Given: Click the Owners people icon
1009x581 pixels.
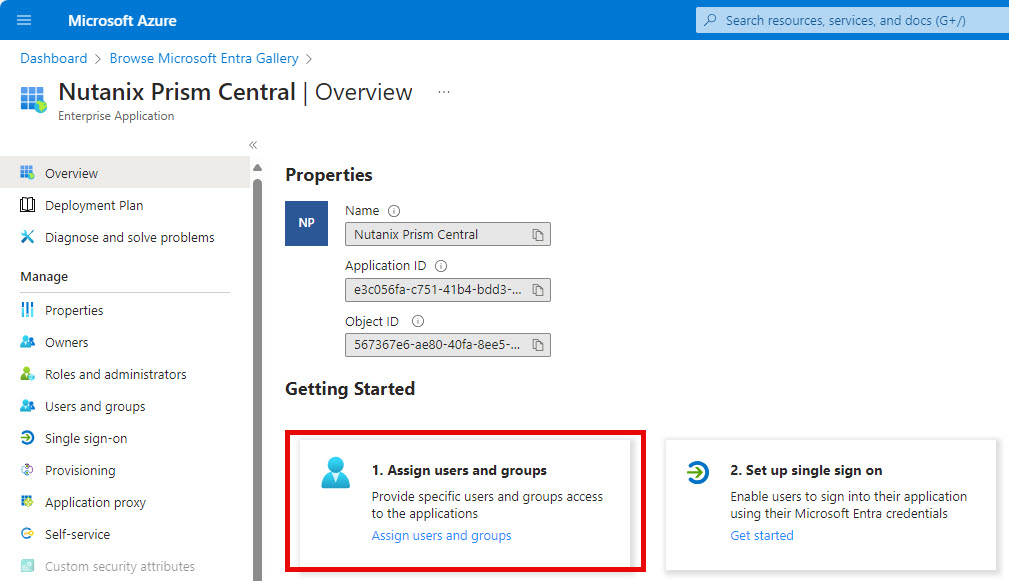Looking at the screenshot, I should (x=27, y=342).
